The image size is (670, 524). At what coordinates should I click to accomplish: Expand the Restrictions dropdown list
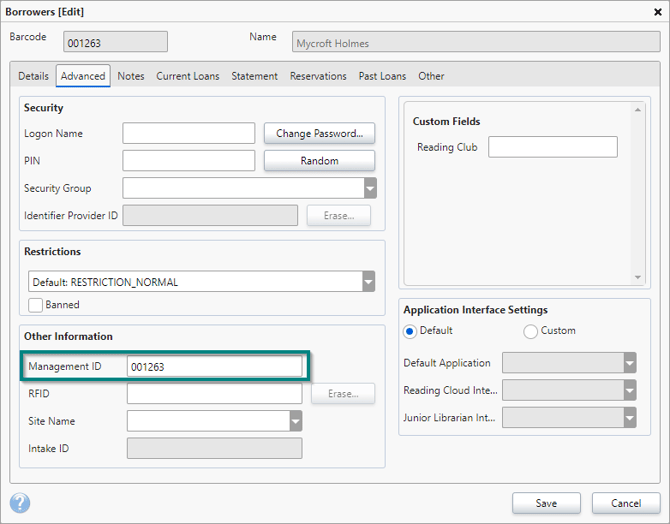click(368, 282)
